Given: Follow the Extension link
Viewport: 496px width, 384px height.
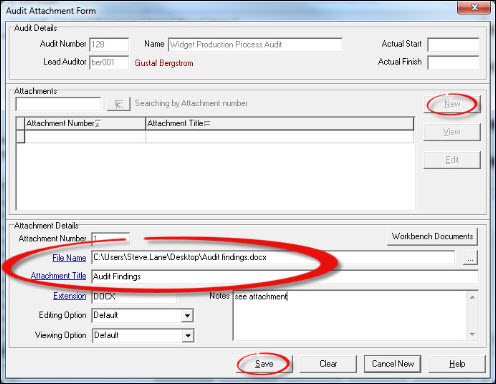Looking at the screenshot, I should tap(70, 296).
